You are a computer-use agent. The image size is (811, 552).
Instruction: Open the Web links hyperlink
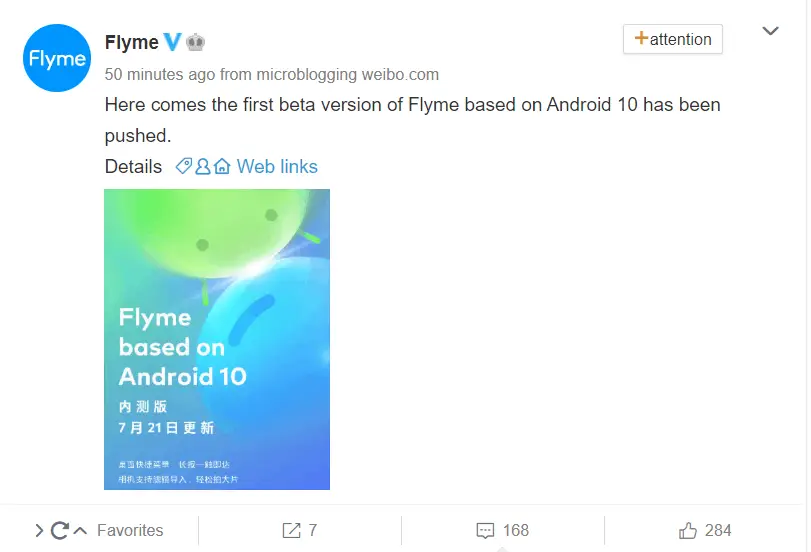pyautogui.click(x=277, y=167)
